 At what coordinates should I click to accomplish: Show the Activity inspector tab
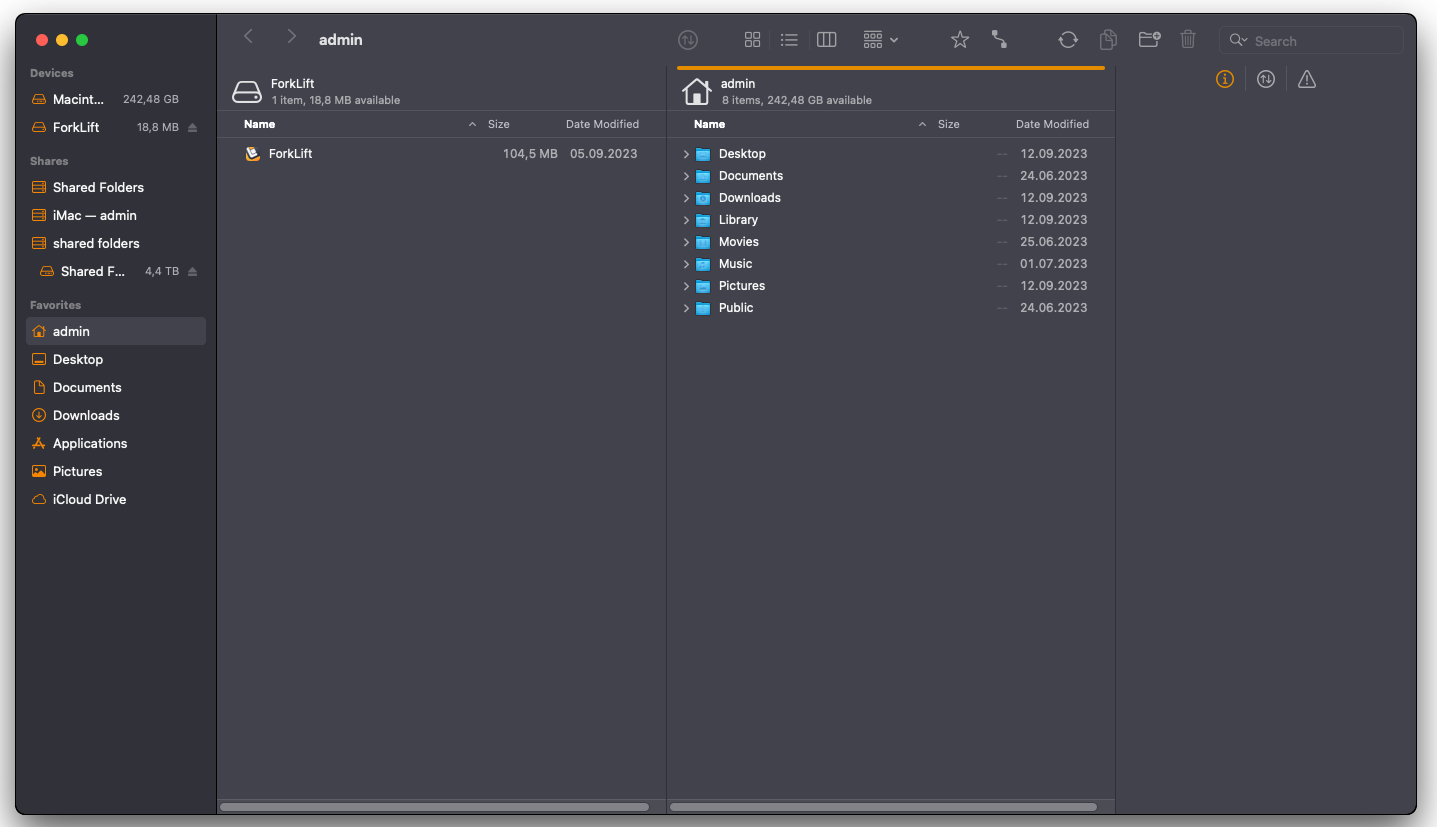1266,79
